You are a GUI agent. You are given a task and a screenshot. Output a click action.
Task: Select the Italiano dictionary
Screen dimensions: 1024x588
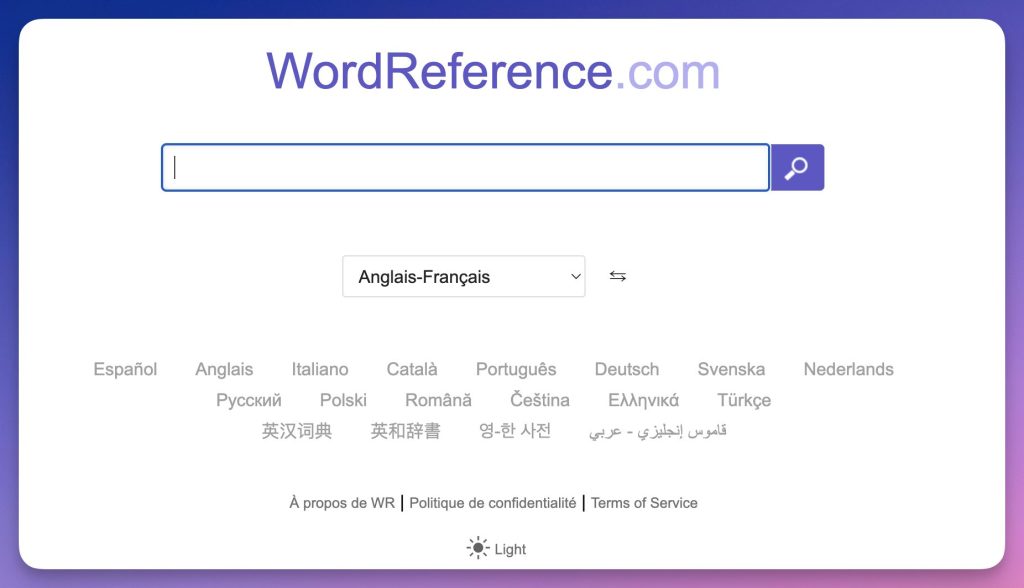point(319,369)
